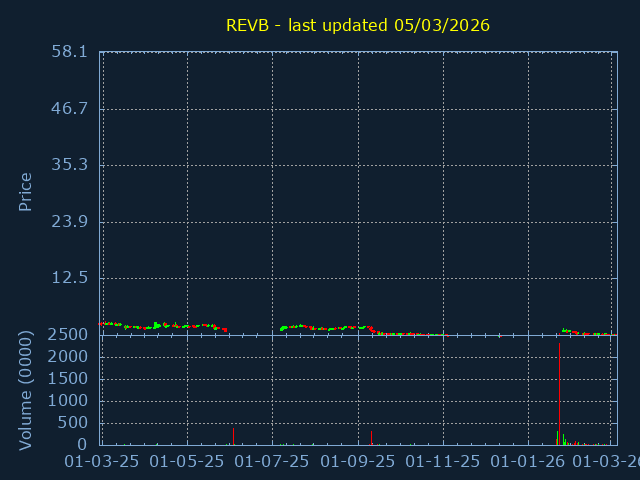
Task: Click the vertical Price axis title
Action: [x=26, y=191]
